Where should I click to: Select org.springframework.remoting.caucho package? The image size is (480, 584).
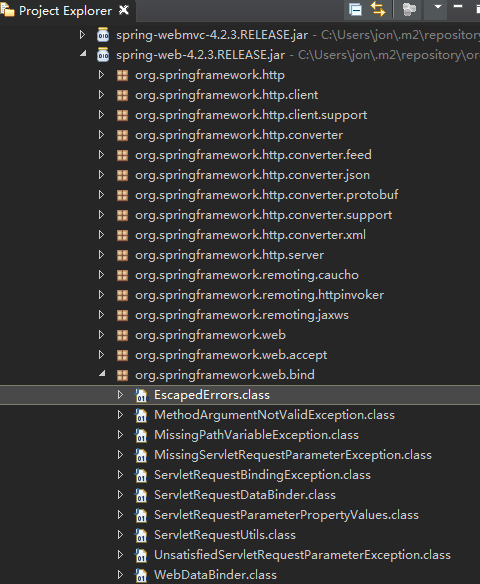point(247,275)
